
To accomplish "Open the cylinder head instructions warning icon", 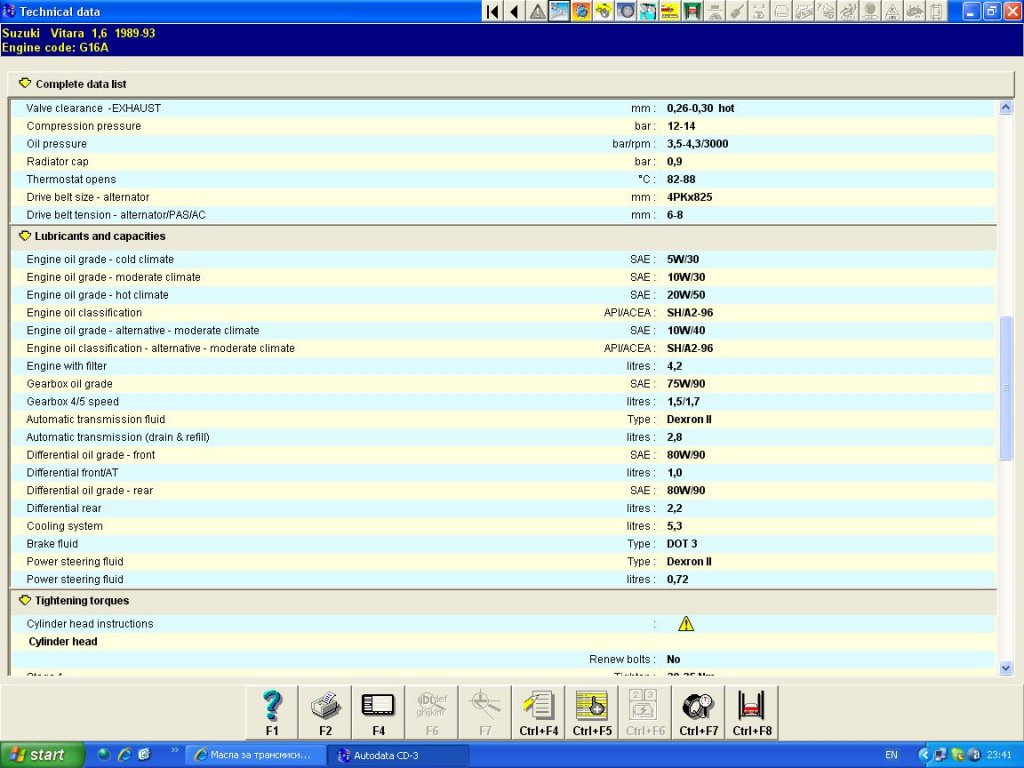I will (686, 624).
